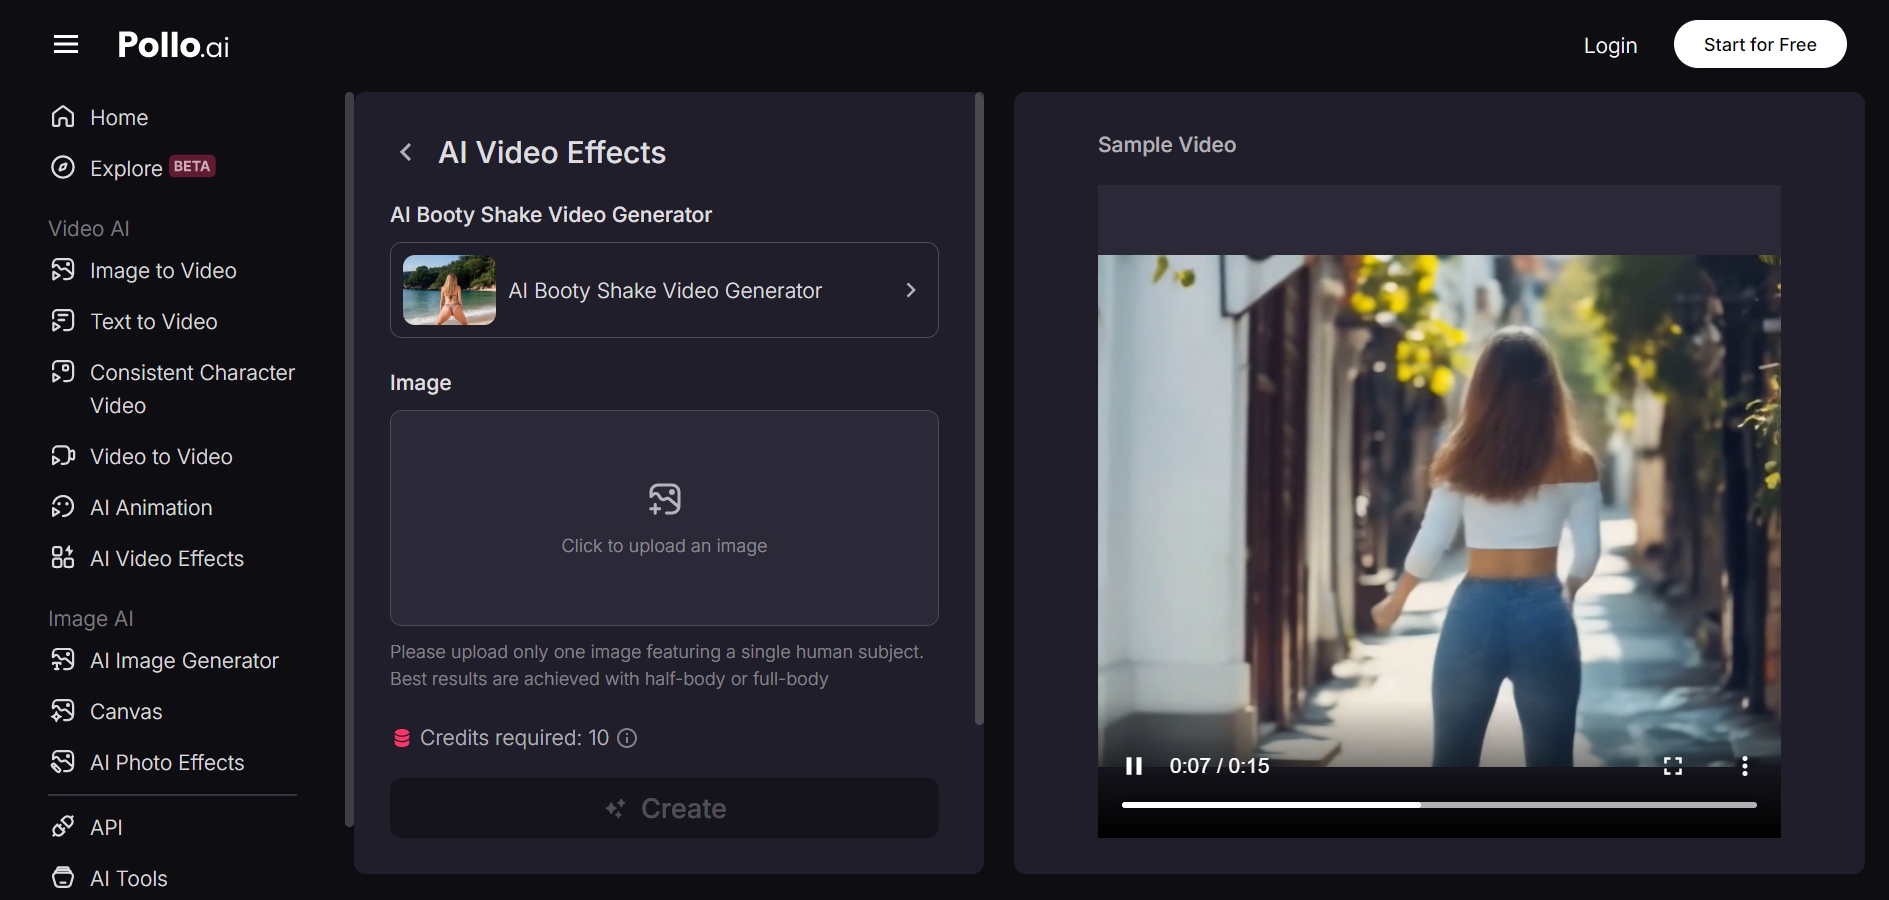
Task: Click the sidebar scrollbar
Action: pyautogui.click(x=349, y=459)
